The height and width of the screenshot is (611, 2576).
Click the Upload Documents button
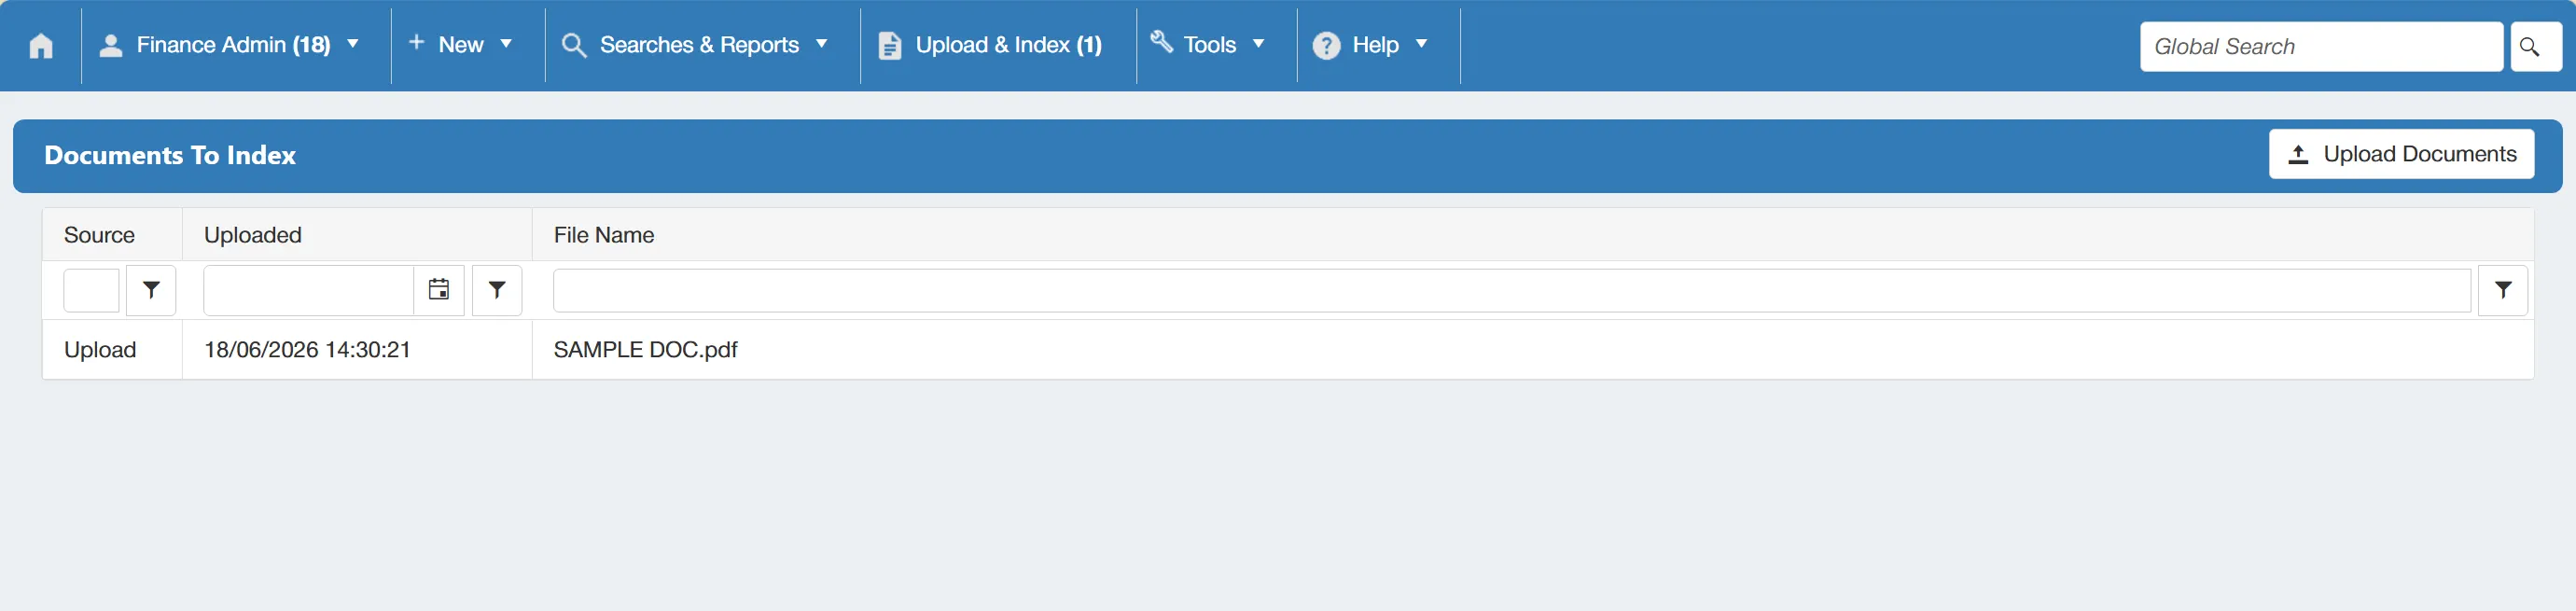(x=2401, y=154)
